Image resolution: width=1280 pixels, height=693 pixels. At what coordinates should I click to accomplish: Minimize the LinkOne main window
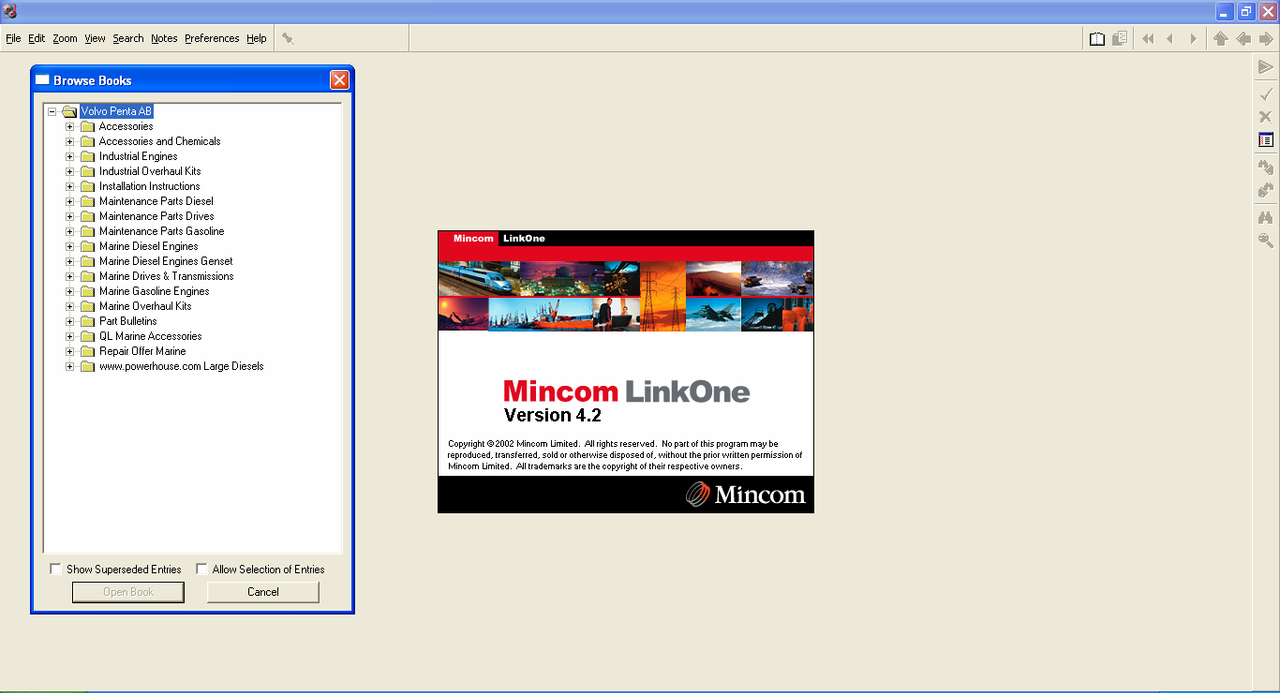pos(1225,11)
